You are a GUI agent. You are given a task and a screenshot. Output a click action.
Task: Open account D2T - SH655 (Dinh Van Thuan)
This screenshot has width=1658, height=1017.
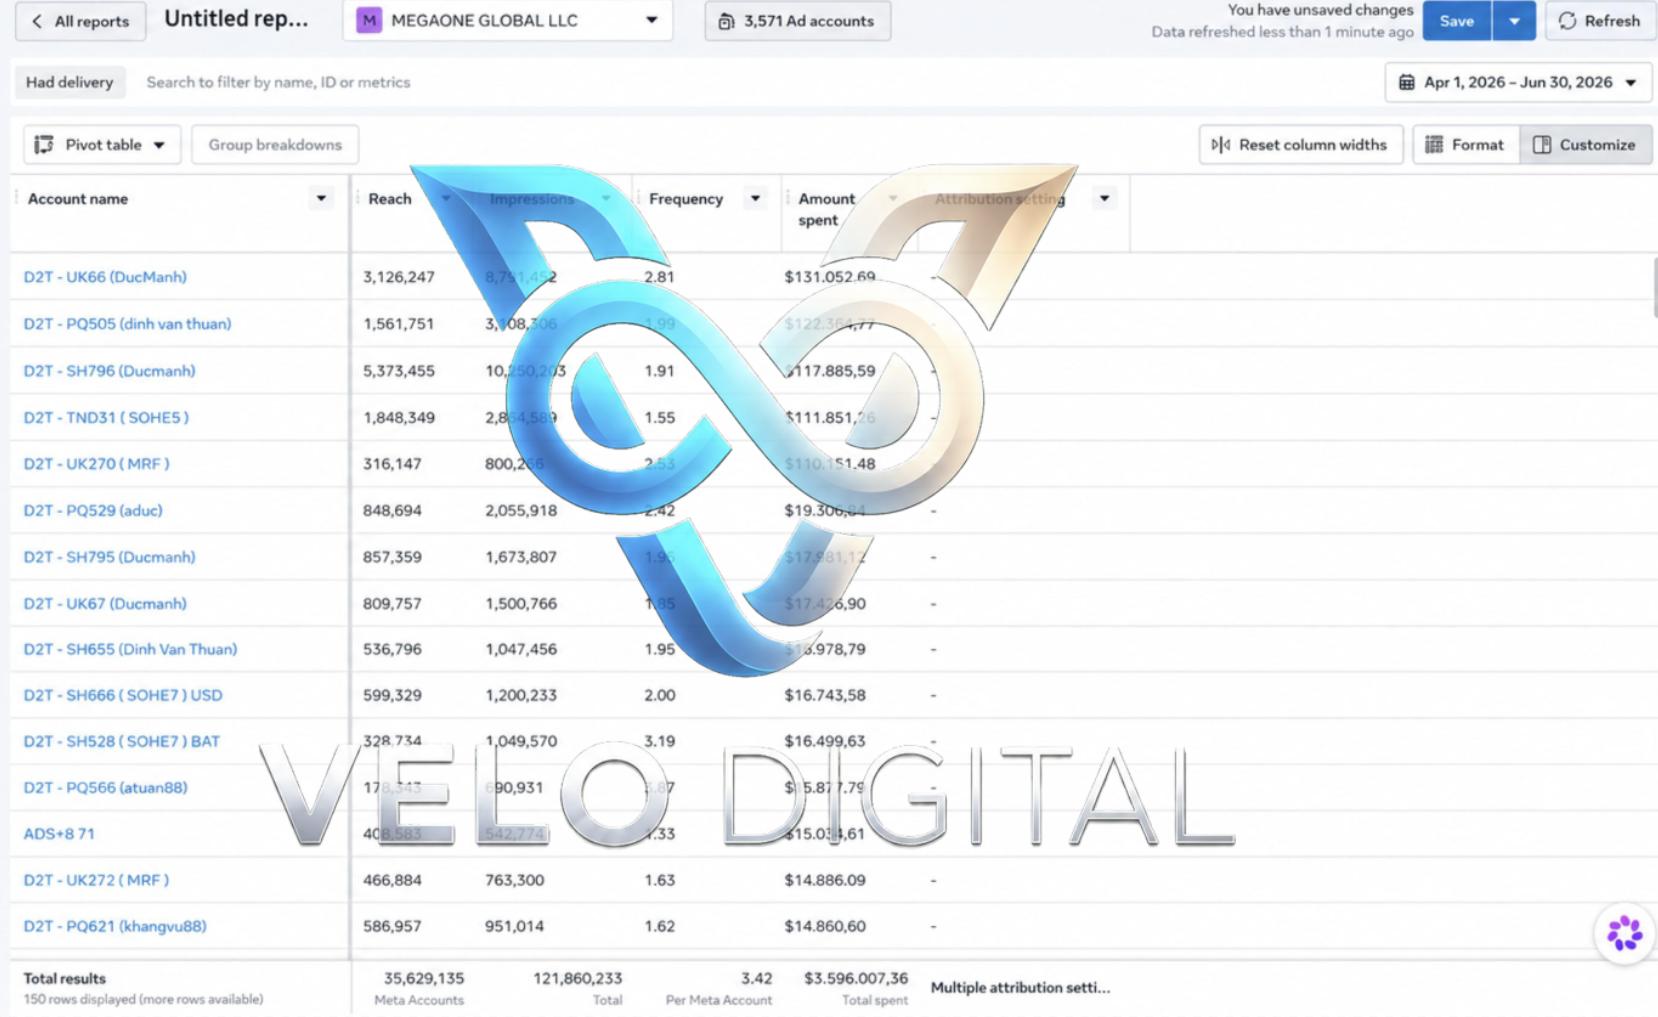click(x=130, y=649)
